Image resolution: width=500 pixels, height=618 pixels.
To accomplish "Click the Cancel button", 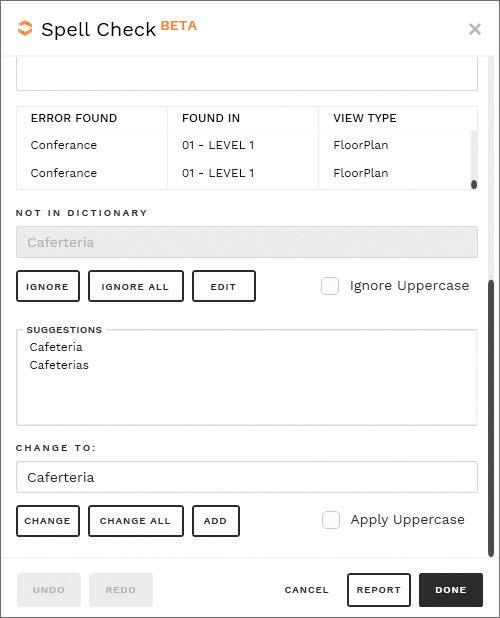I will click(307, 590).
